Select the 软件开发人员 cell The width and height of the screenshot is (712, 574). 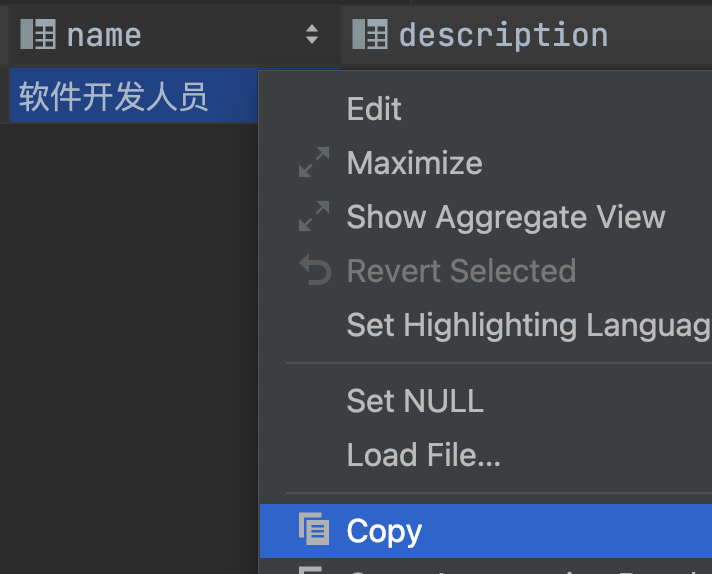point(113,97)
